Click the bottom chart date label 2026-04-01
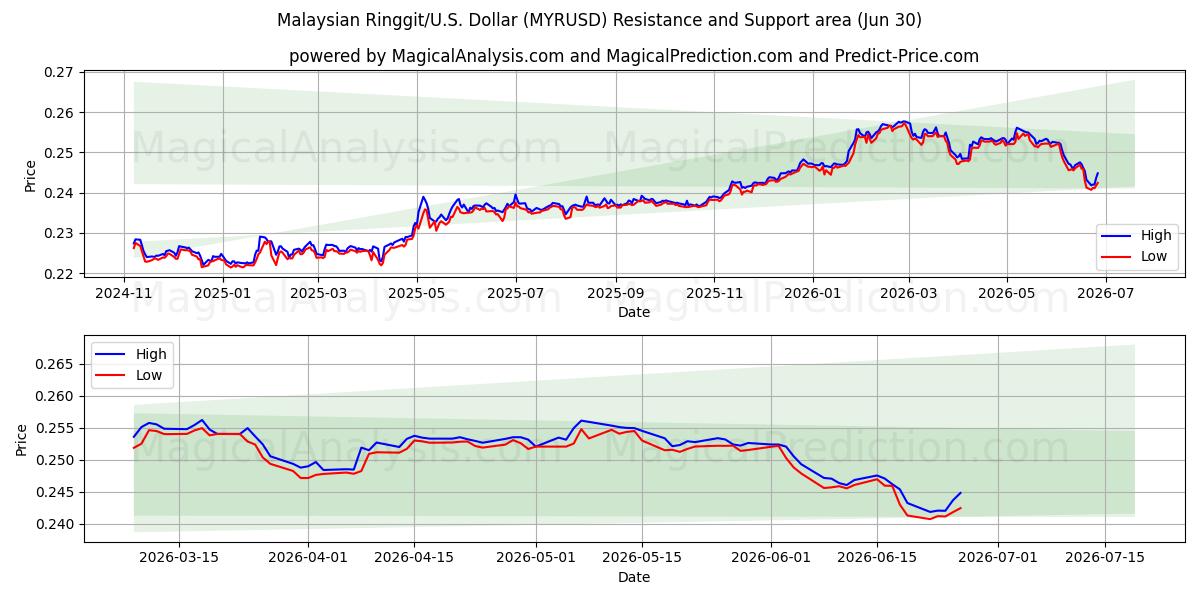Viewport: 1200px width, 600px height. [308, 558]
